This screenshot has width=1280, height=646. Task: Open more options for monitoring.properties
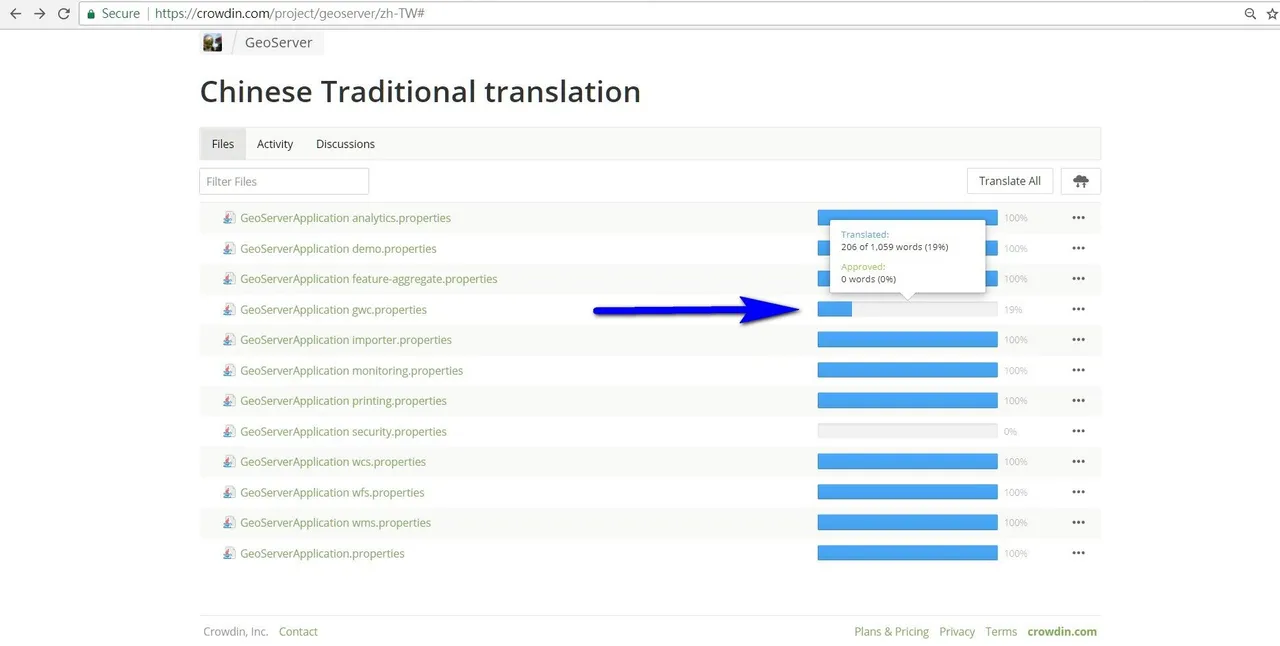[x=1078, y=371]
